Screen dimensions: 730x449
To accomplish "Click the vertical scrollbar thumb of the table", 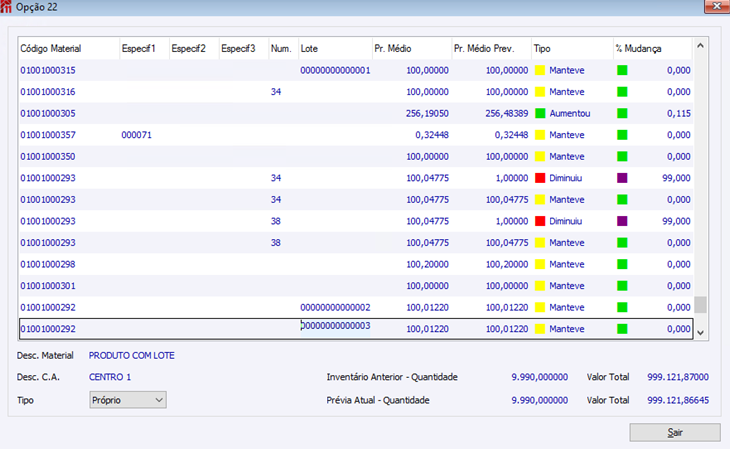I will coord(700,305).
